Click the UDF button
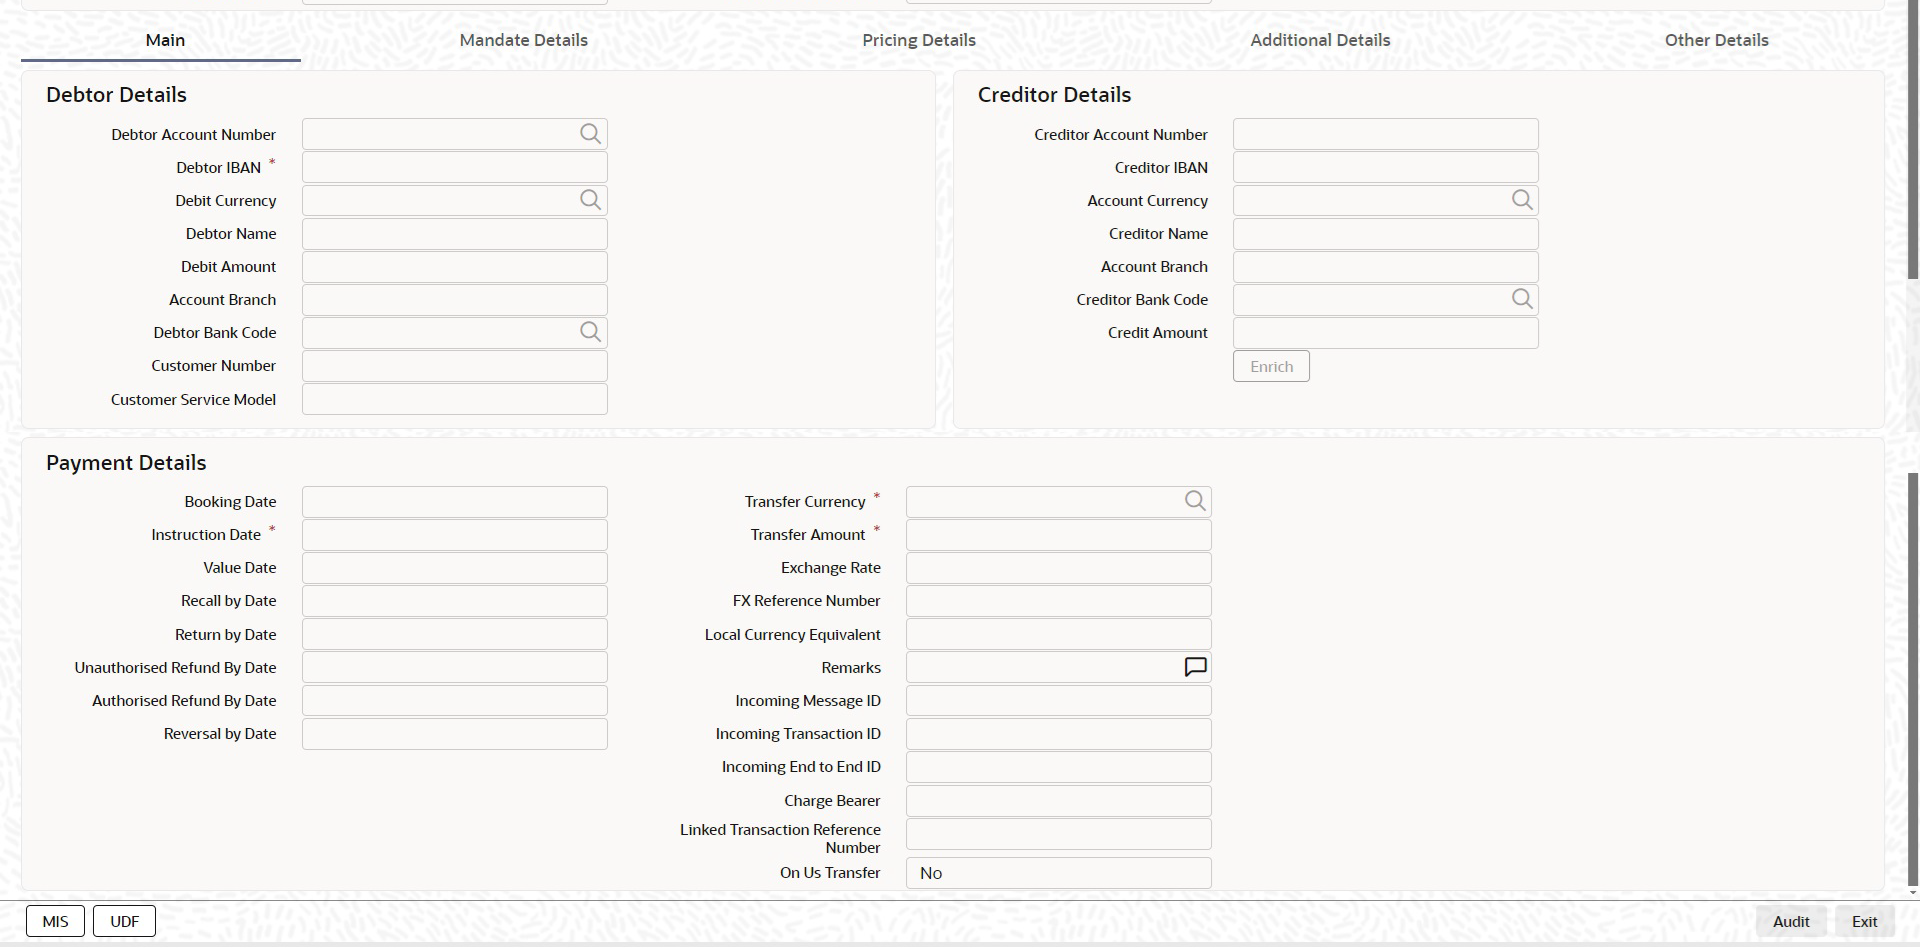This screenshot has width=1920, height=948. 124,921
